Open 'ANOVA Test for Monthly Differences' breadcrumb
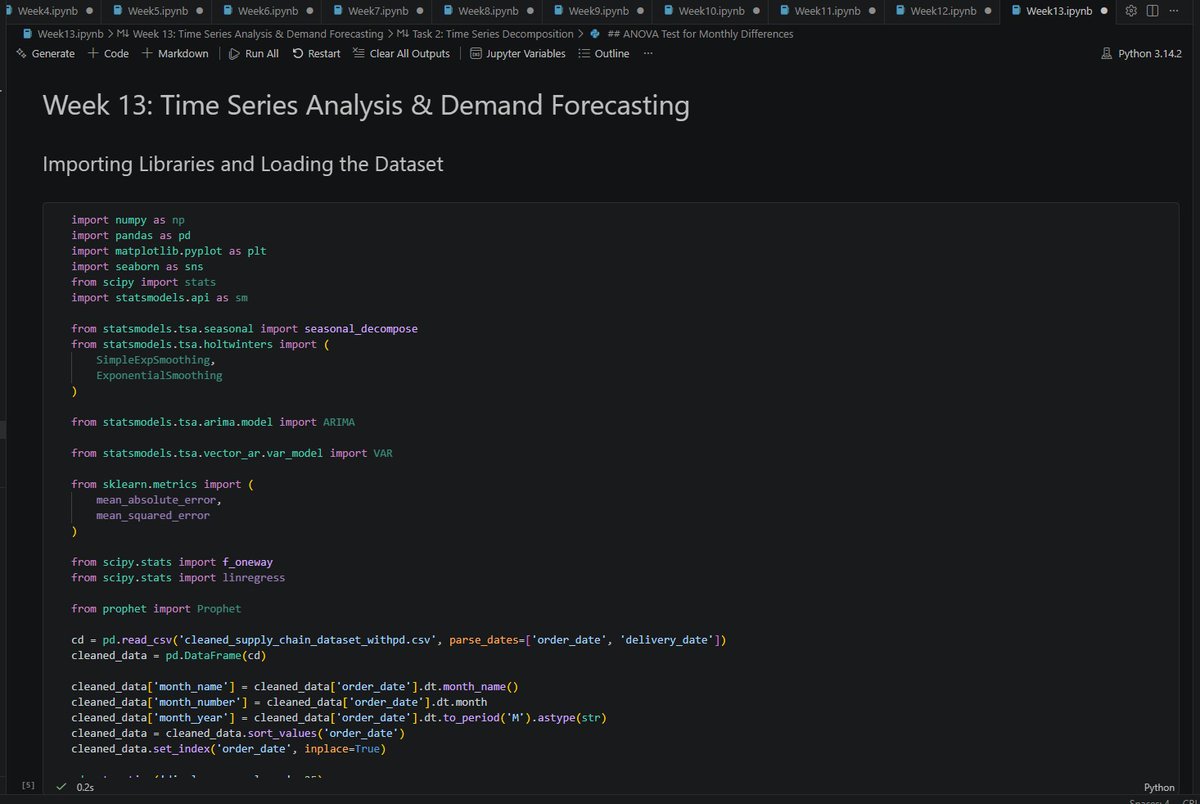Screen dimensions: 1200x804 (x=691, y=34)
